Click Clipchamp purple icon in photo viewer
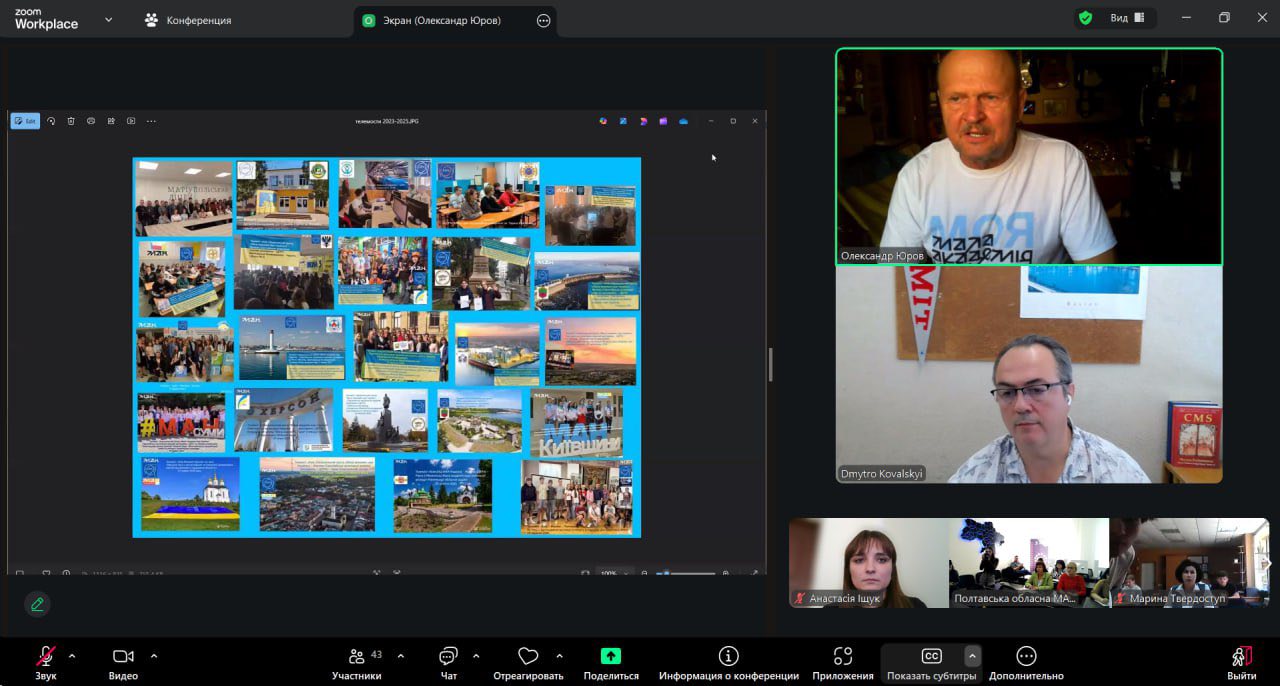Image resolution: width=1280 pixels, height=686 pixels. [x=663, y=121]
